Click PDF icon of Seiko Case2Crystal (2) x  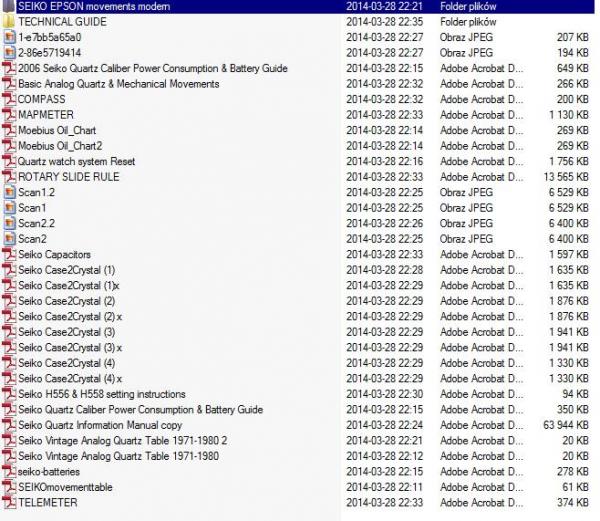[9, 316]
